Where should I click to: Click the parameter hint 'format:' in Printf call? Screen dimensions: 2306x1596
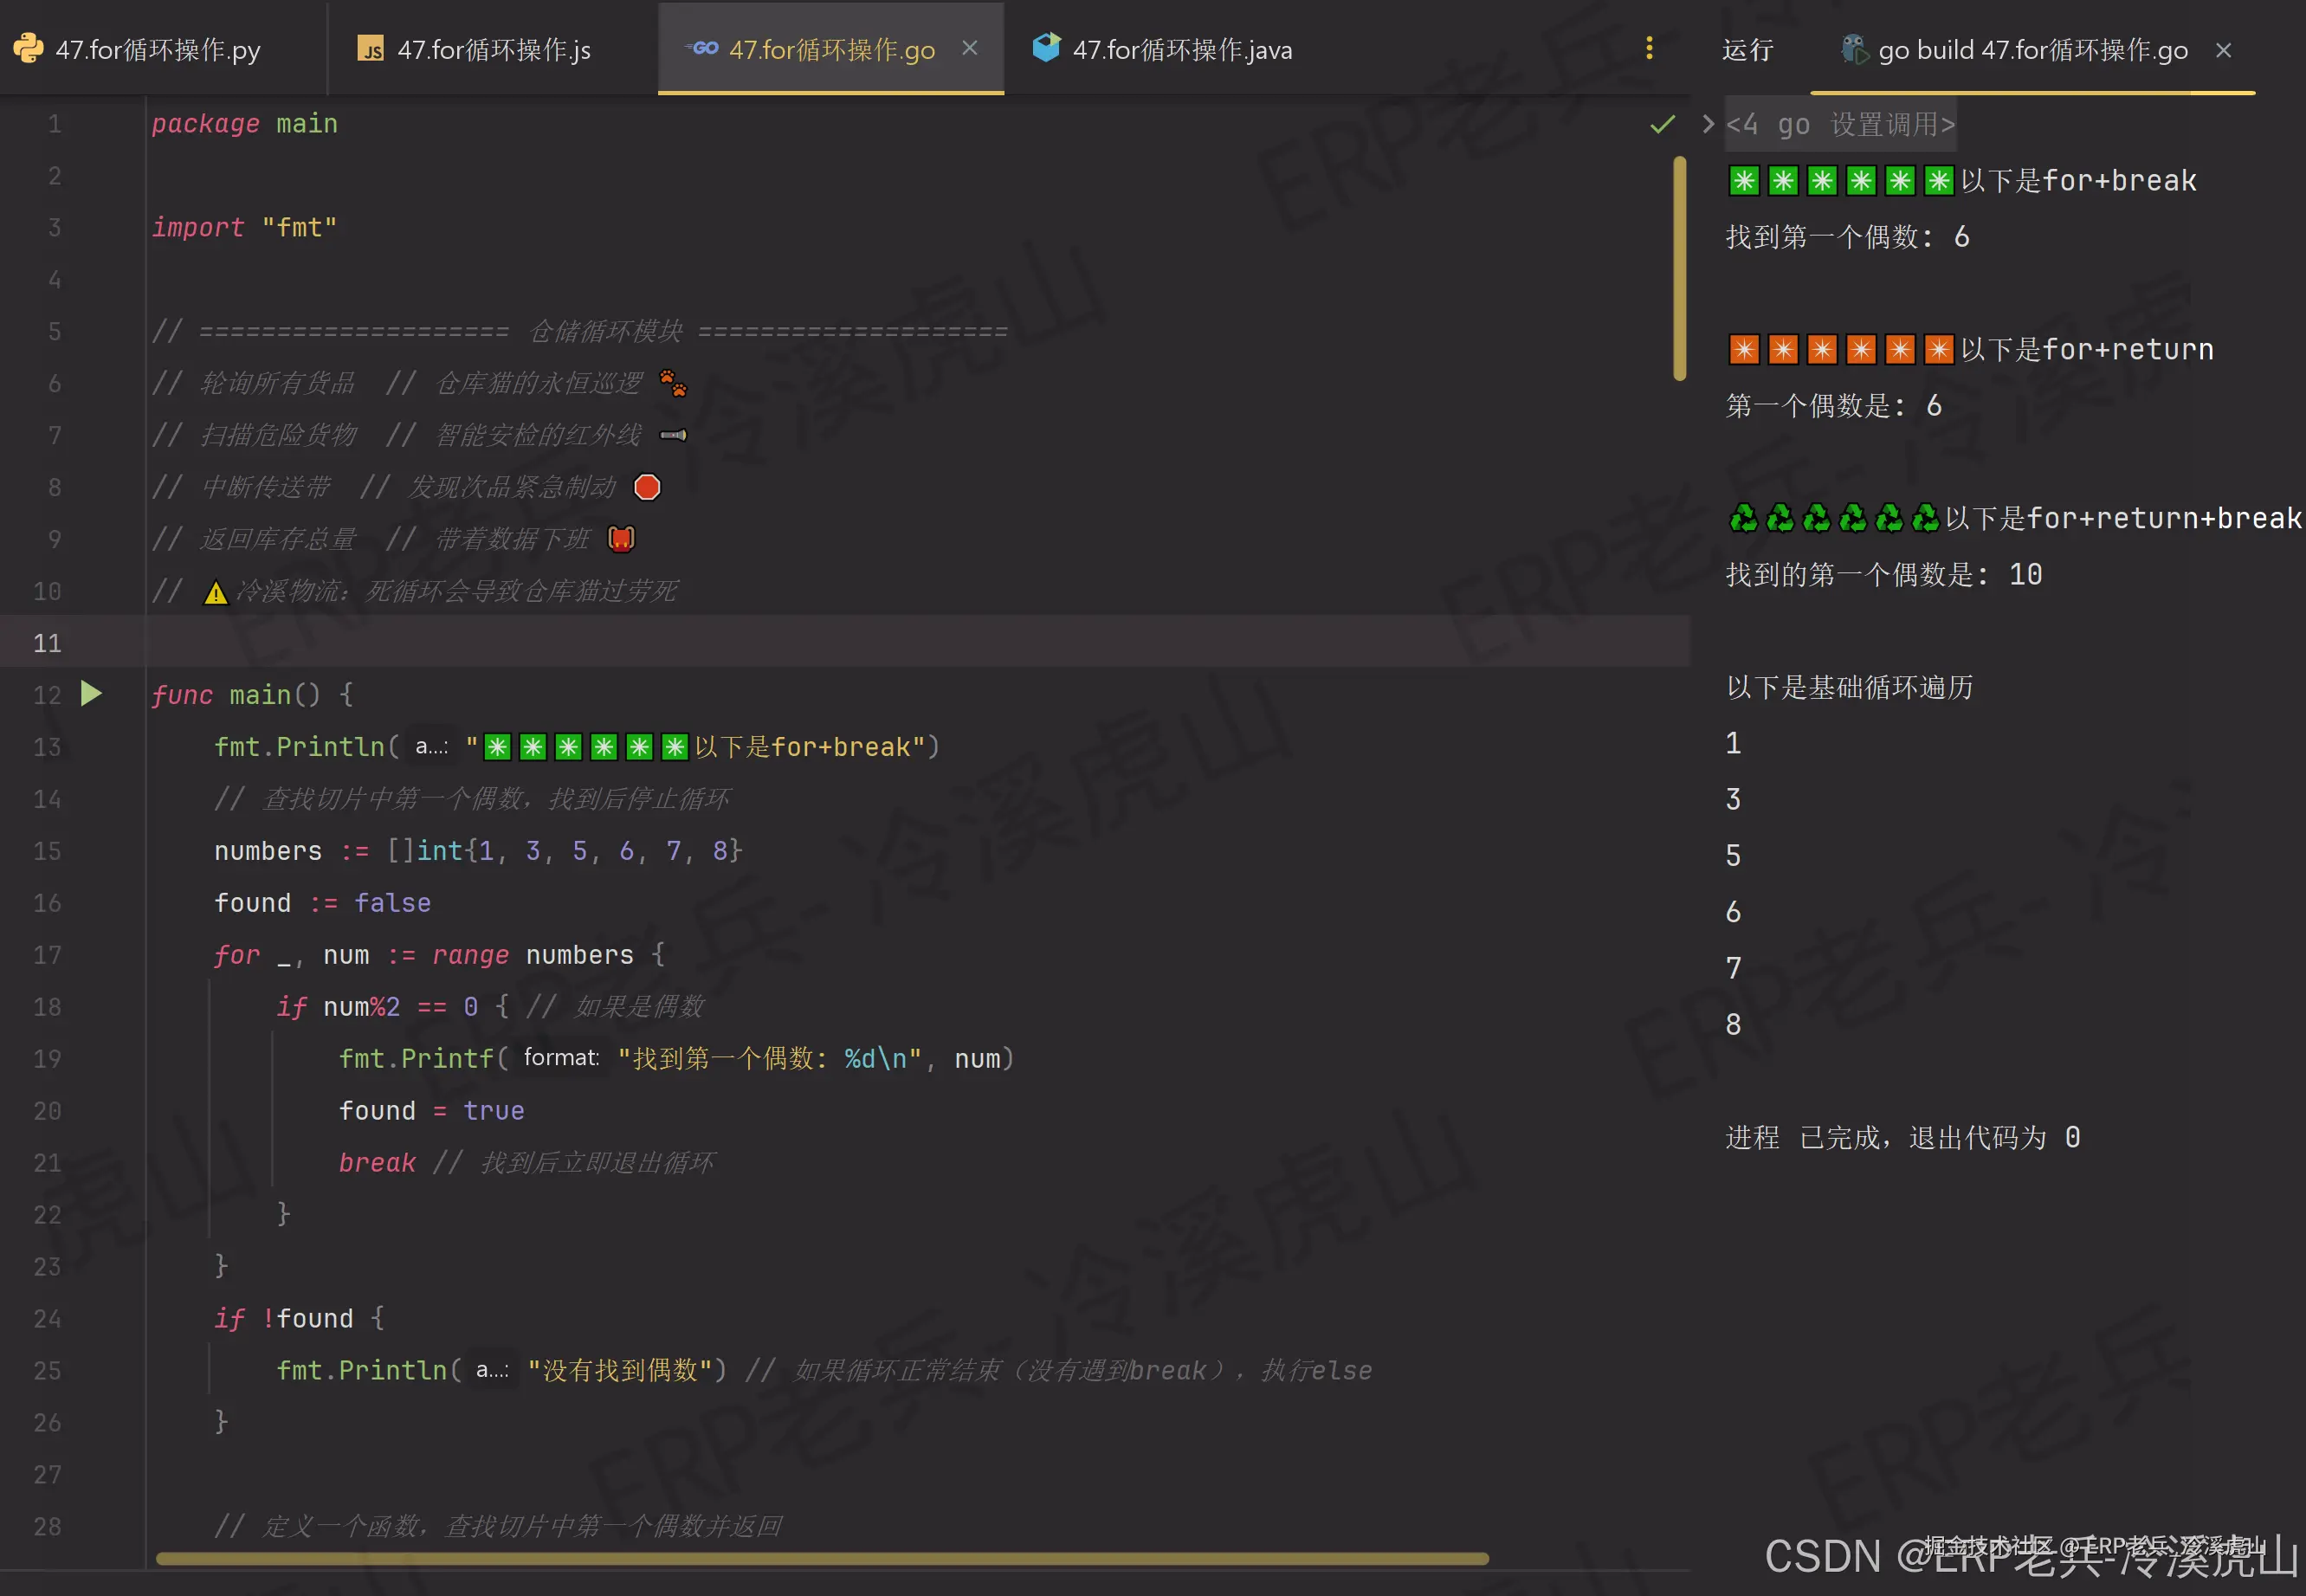[561, 1058]
